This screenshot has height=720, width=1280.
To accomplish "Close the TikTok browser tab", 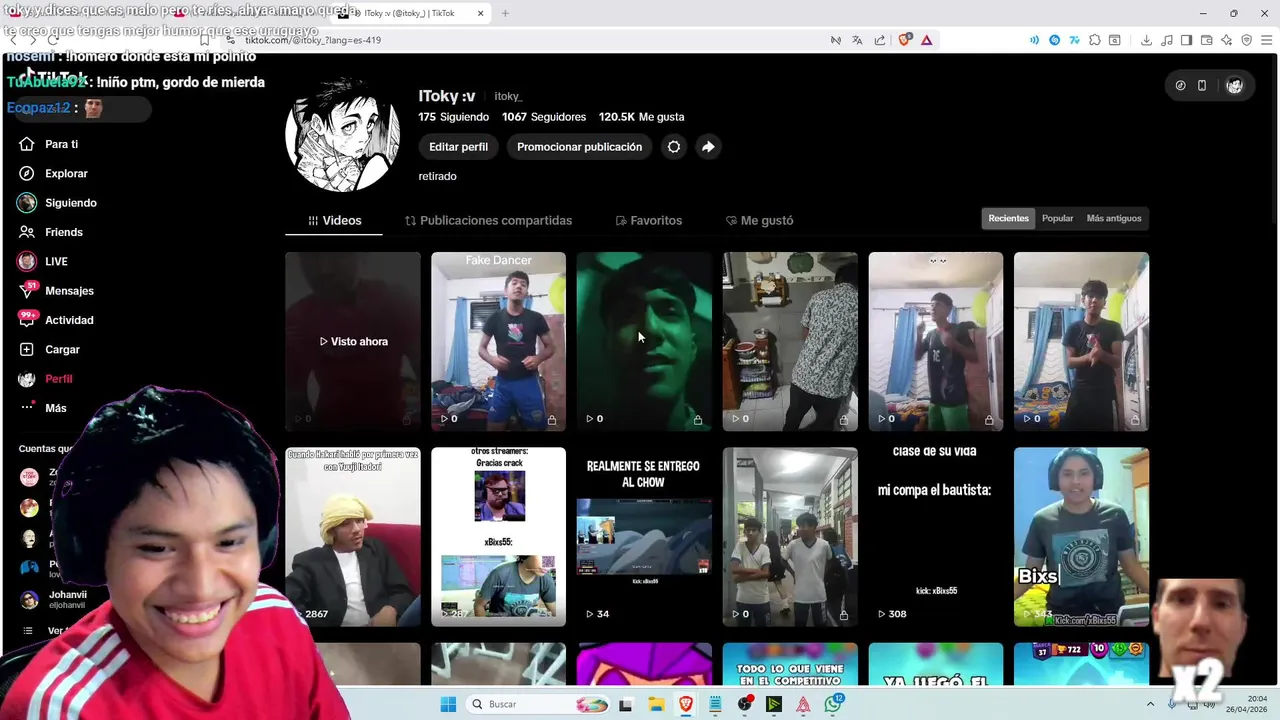I will coord(481,13).
